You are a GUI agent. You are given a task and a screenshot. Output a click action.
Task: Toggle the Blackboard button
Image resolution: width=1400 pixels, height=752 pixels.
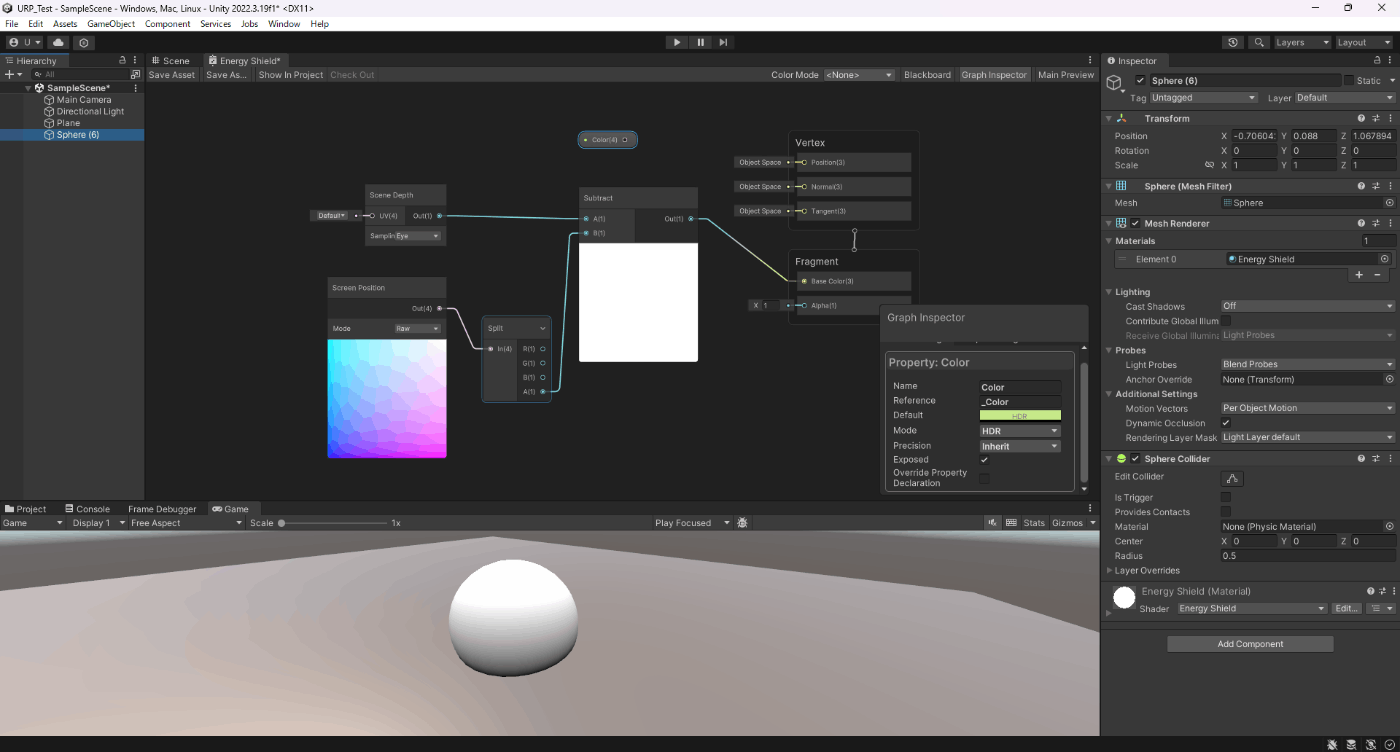[x=927, y=75]
